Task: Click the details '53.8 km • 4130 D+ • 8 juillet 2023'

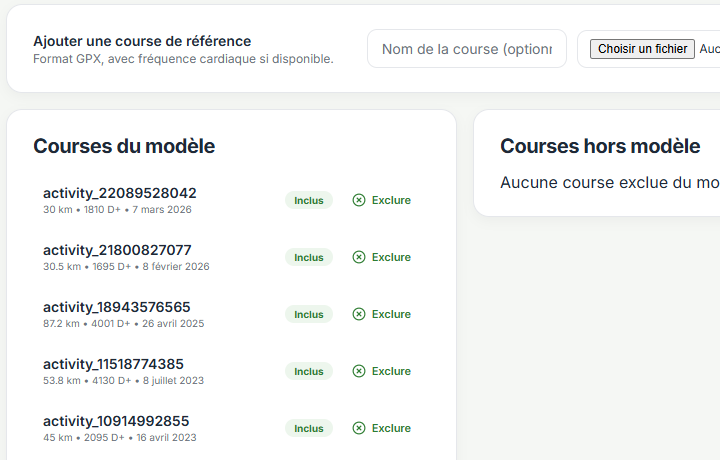Action: coord(124,380)
